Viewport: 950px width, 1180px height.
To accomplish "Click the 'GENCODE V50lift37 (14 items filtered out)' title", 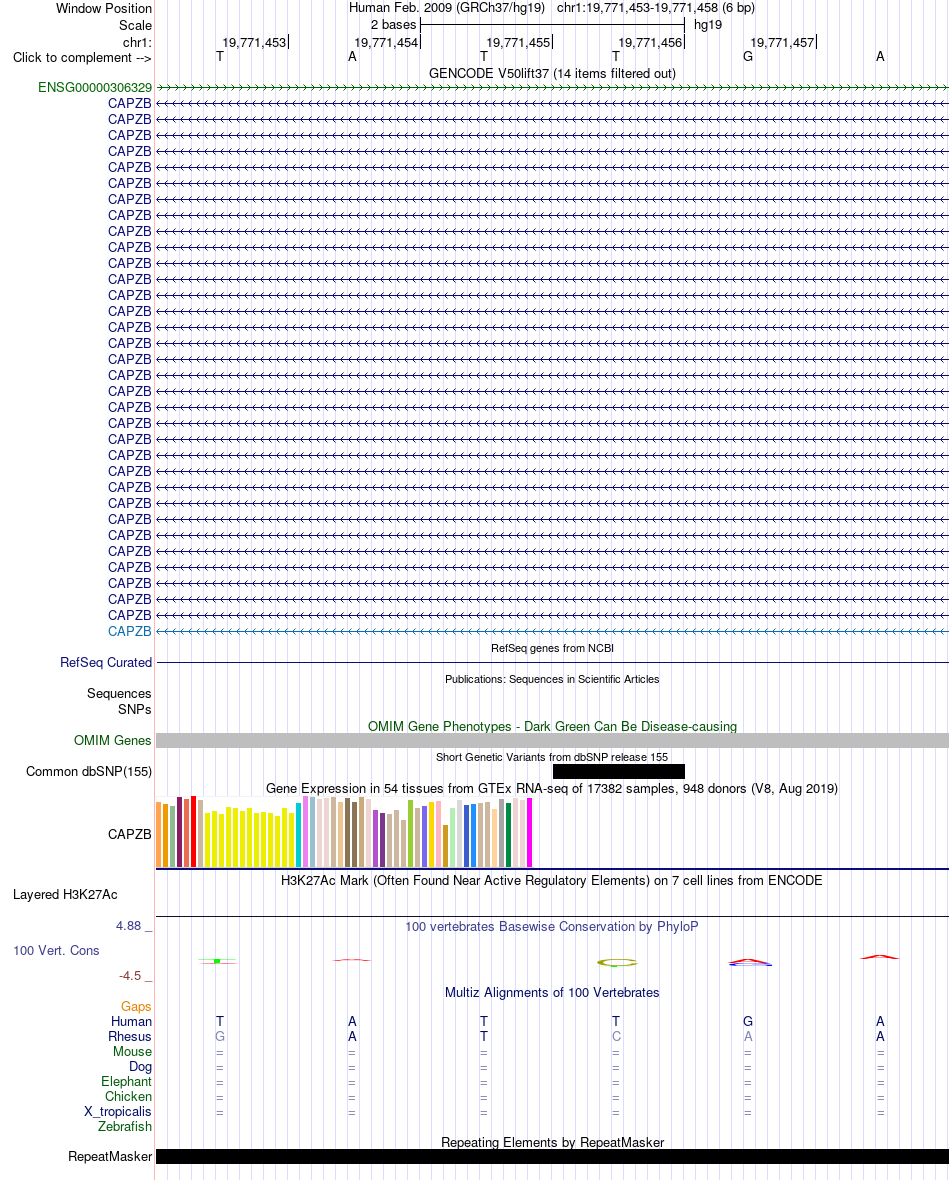I will coord(552,74).
